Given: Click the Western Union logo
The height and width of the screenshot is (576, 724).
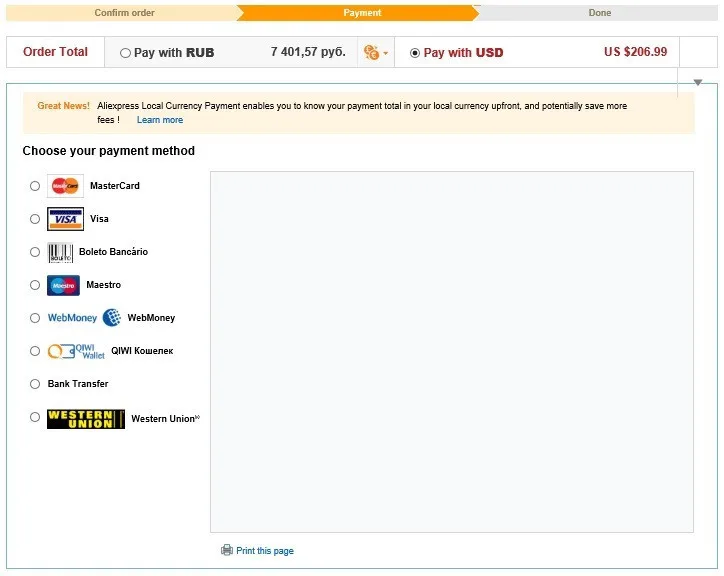Looking at the screenshot, I should point(86,418).
